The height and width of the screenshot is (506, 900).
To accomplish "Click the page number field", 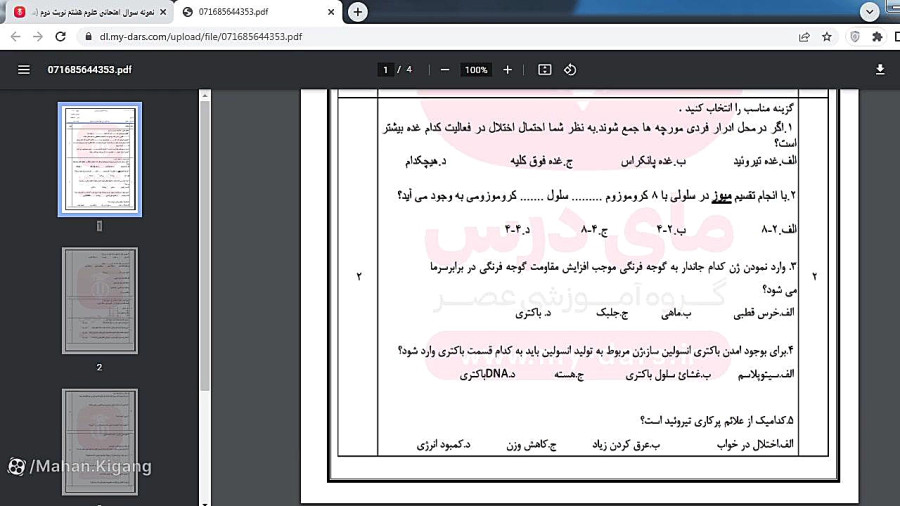I will [x=385, y=69].
